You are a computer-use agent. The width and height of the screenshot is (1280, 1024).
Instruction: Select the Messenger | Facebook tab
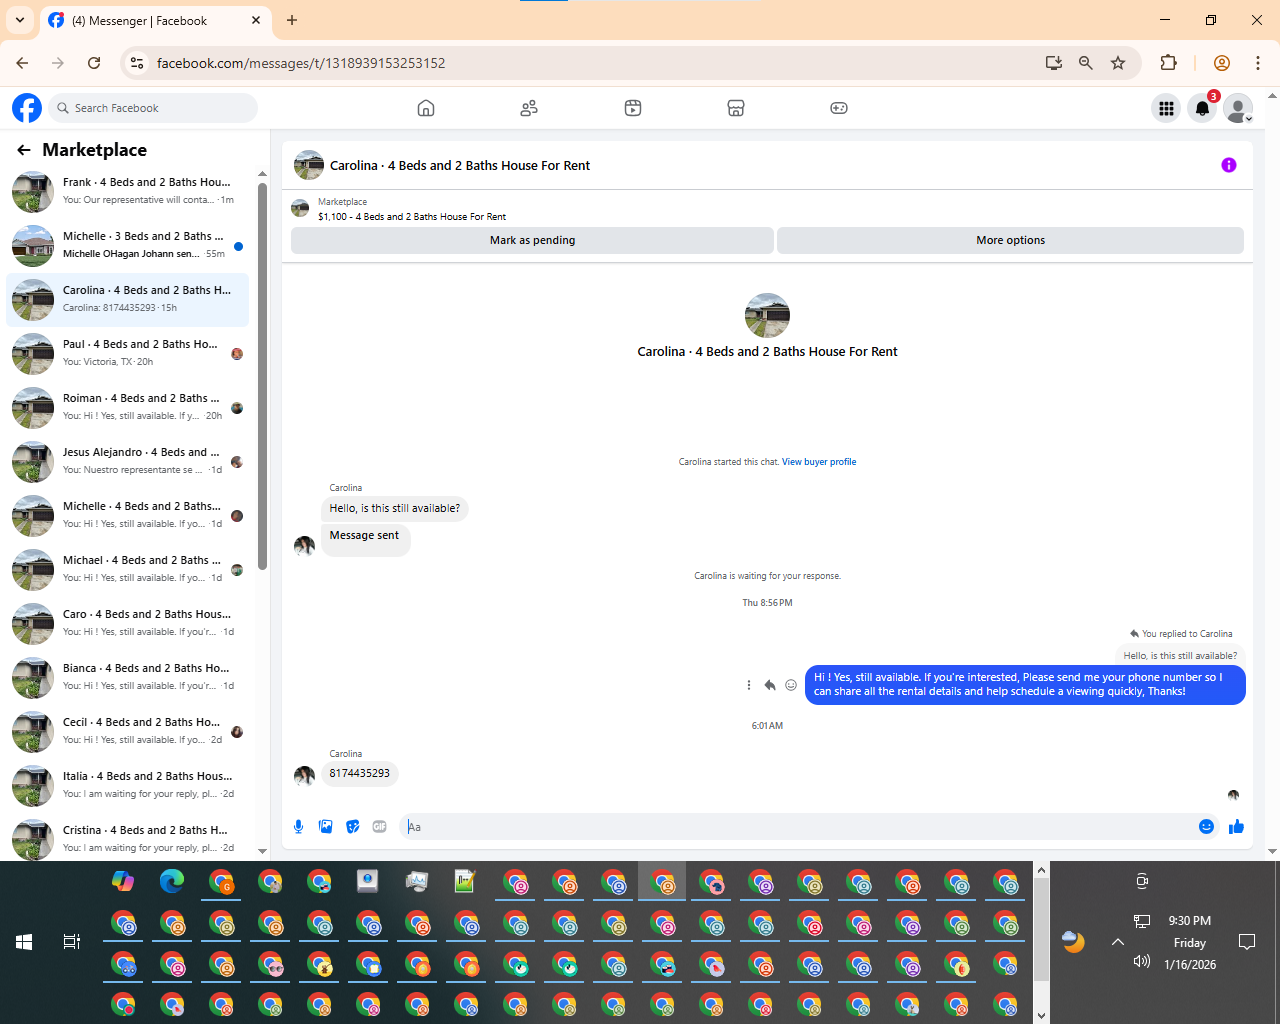(155, 20)
